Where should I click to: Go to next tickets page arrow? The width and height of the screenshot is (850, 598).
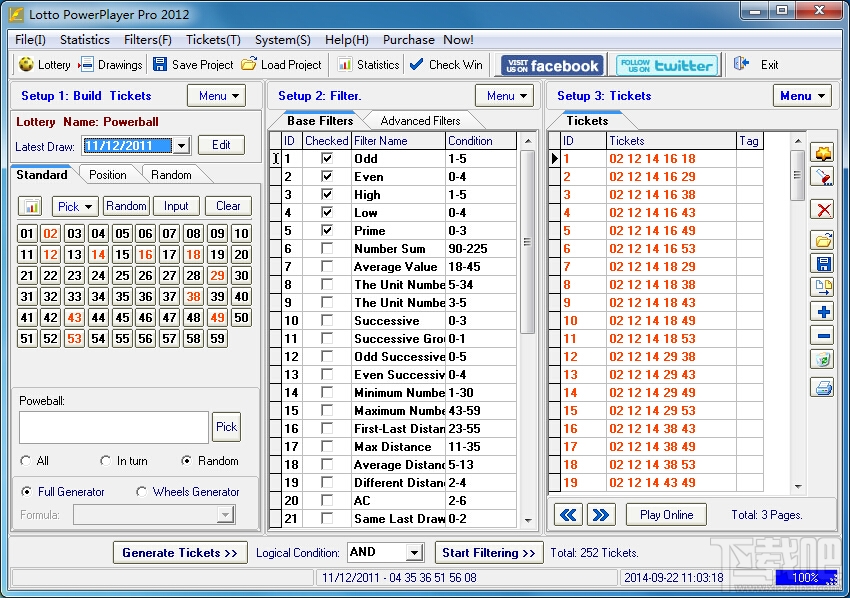click(601, 515)
